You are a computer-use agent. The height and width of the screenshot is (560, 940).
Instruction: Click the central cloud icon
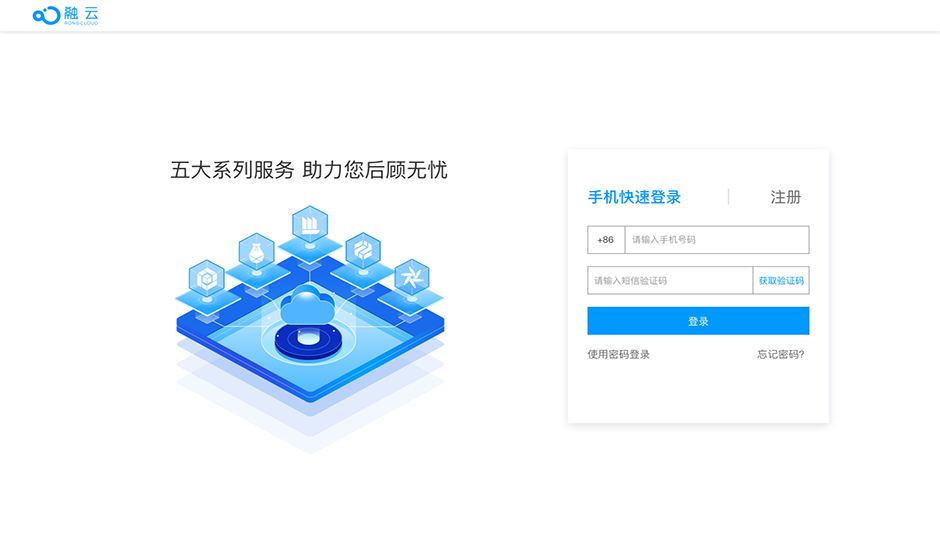pyautogui.click(x=308, y=305)
